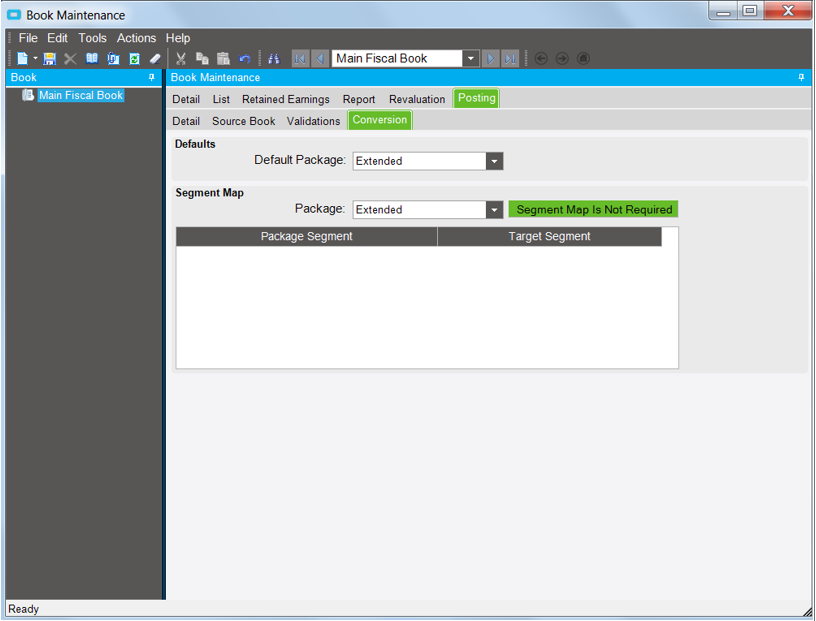Click the New document toolbar icon

point(22,58)
